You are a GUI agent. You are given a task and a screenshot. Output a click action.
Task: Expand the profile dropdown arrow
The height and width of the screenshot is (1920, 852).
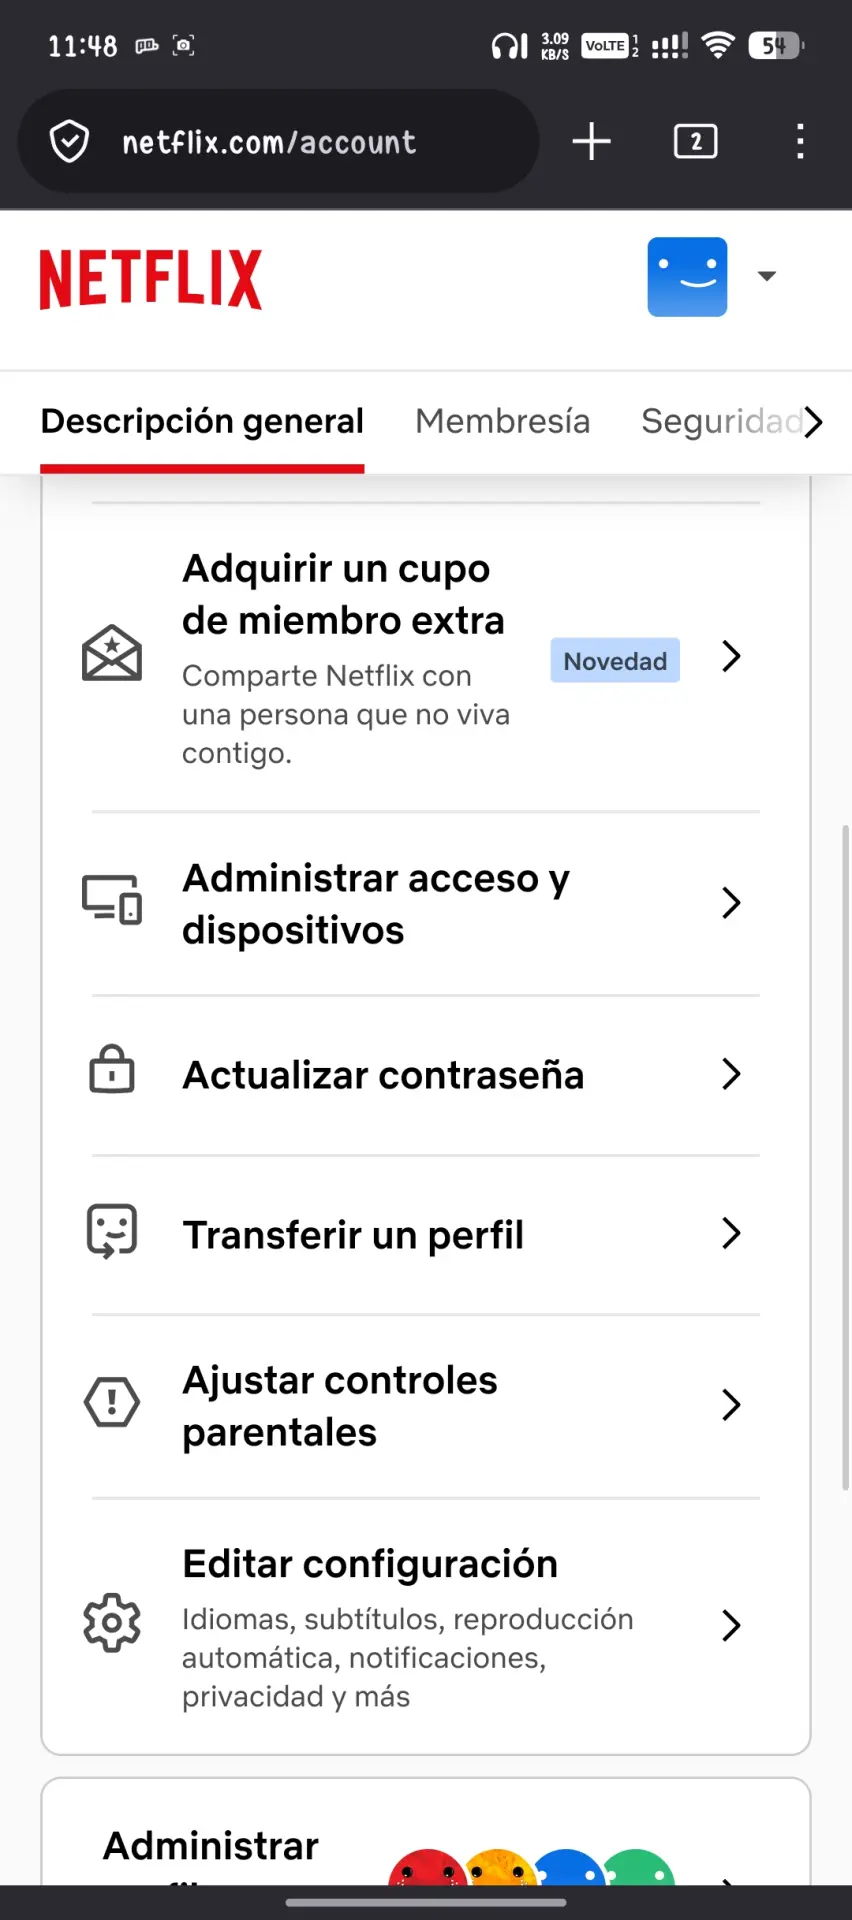(x=767, y=276)
